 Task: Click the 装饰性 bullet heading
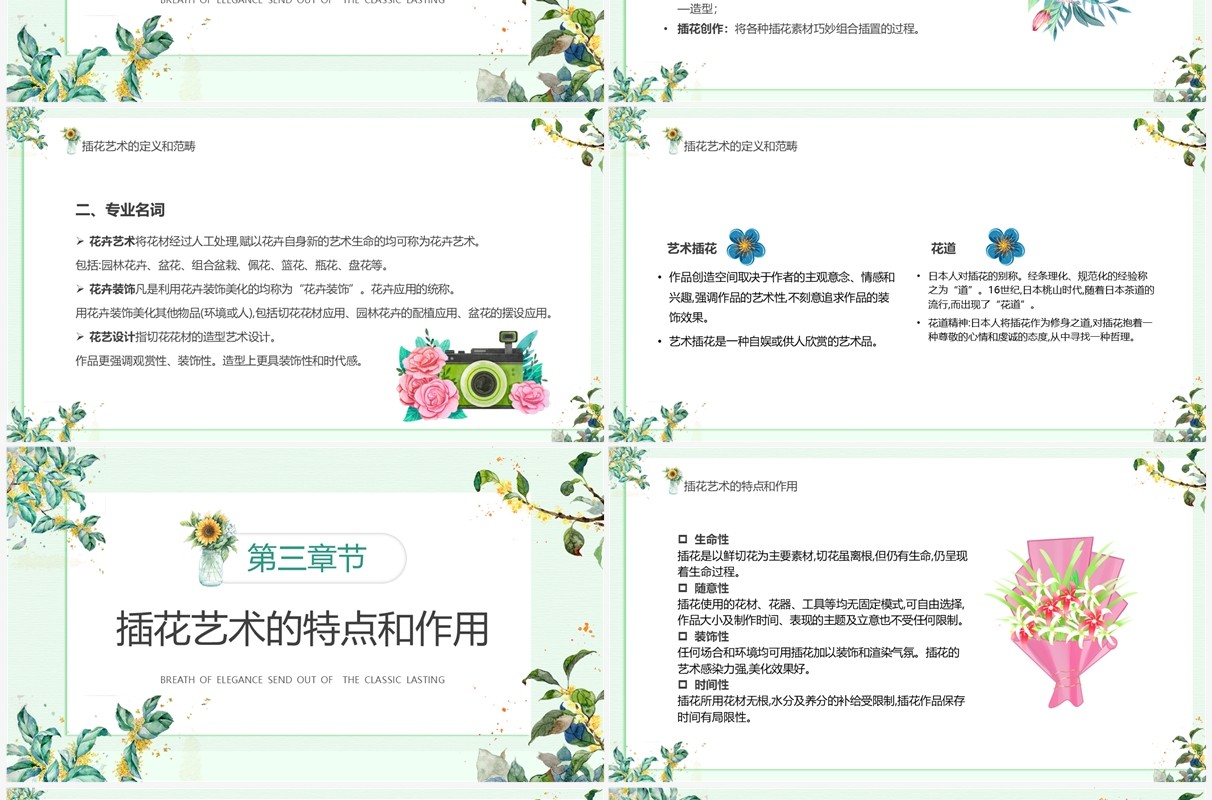704,636
